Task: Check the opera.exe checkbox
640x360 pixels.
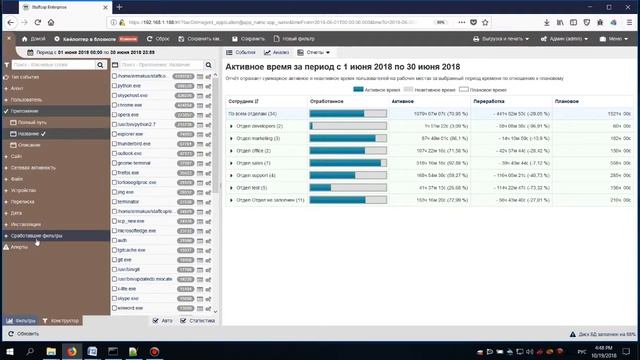Action: (x=115, y=115)
